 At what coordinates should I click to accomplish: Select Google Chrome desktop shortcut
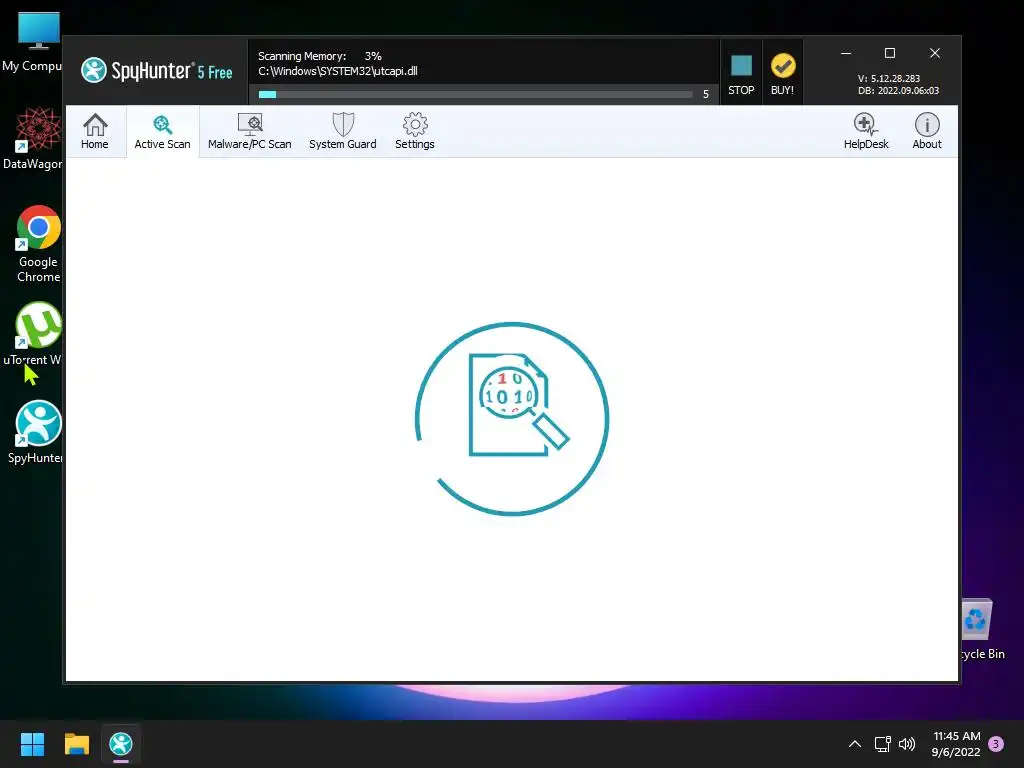coord(38,244)
